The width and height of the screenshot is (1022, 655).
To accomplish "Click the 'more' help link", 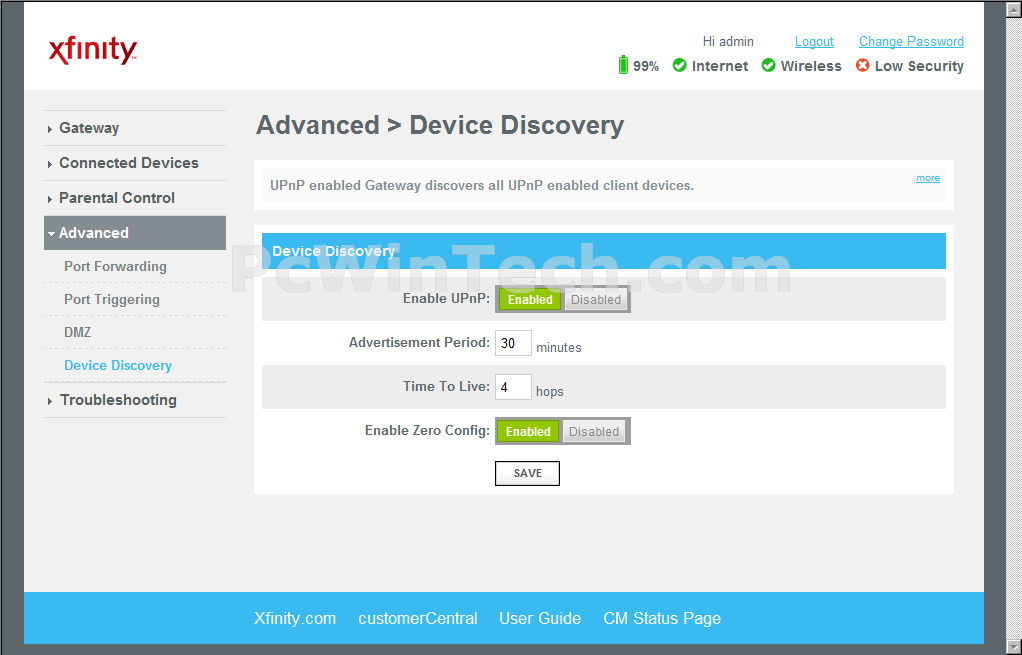I will [x=927, y=178].
